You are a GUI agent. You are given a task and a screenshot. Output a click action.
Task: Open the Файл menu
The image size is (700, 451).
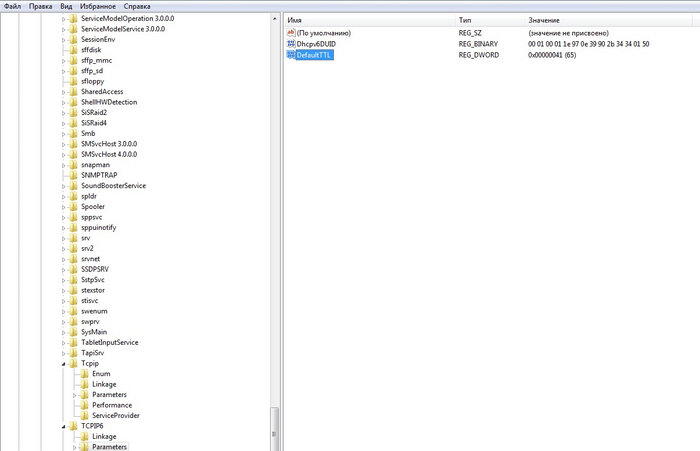(x=12, y=6)
